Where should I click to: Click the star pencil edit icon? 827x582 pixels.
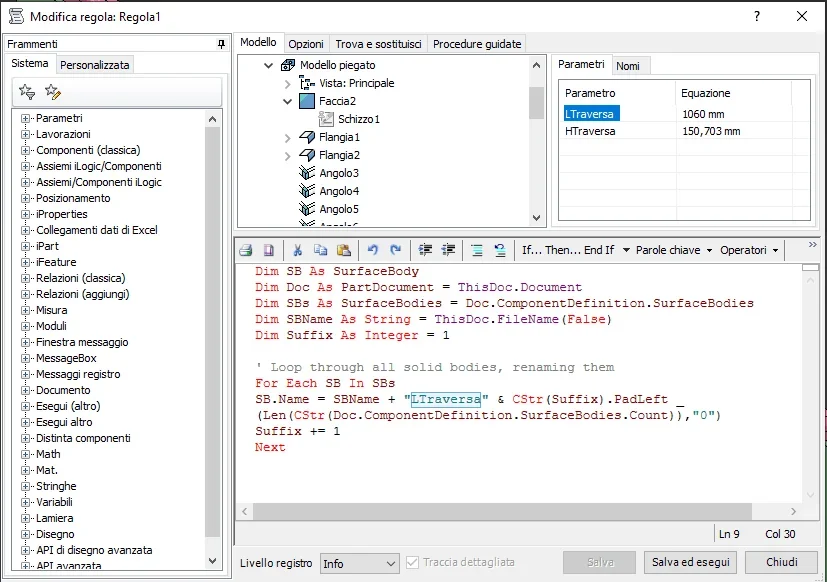pyautogui.click(x=53, y=92)
